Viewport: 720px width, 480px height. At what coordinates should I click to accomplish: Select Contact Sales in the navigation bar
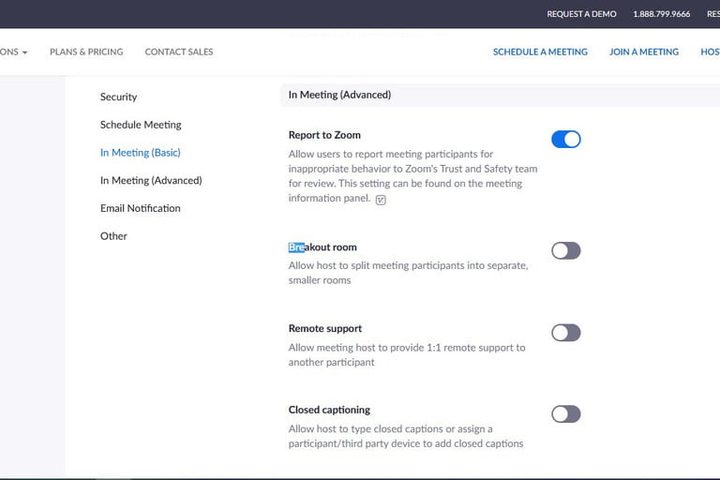coord(179,52)
